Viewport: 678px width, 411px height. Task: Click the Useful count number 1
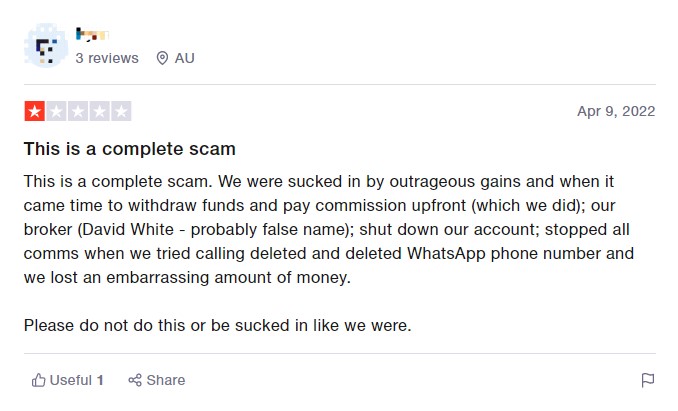100,380
